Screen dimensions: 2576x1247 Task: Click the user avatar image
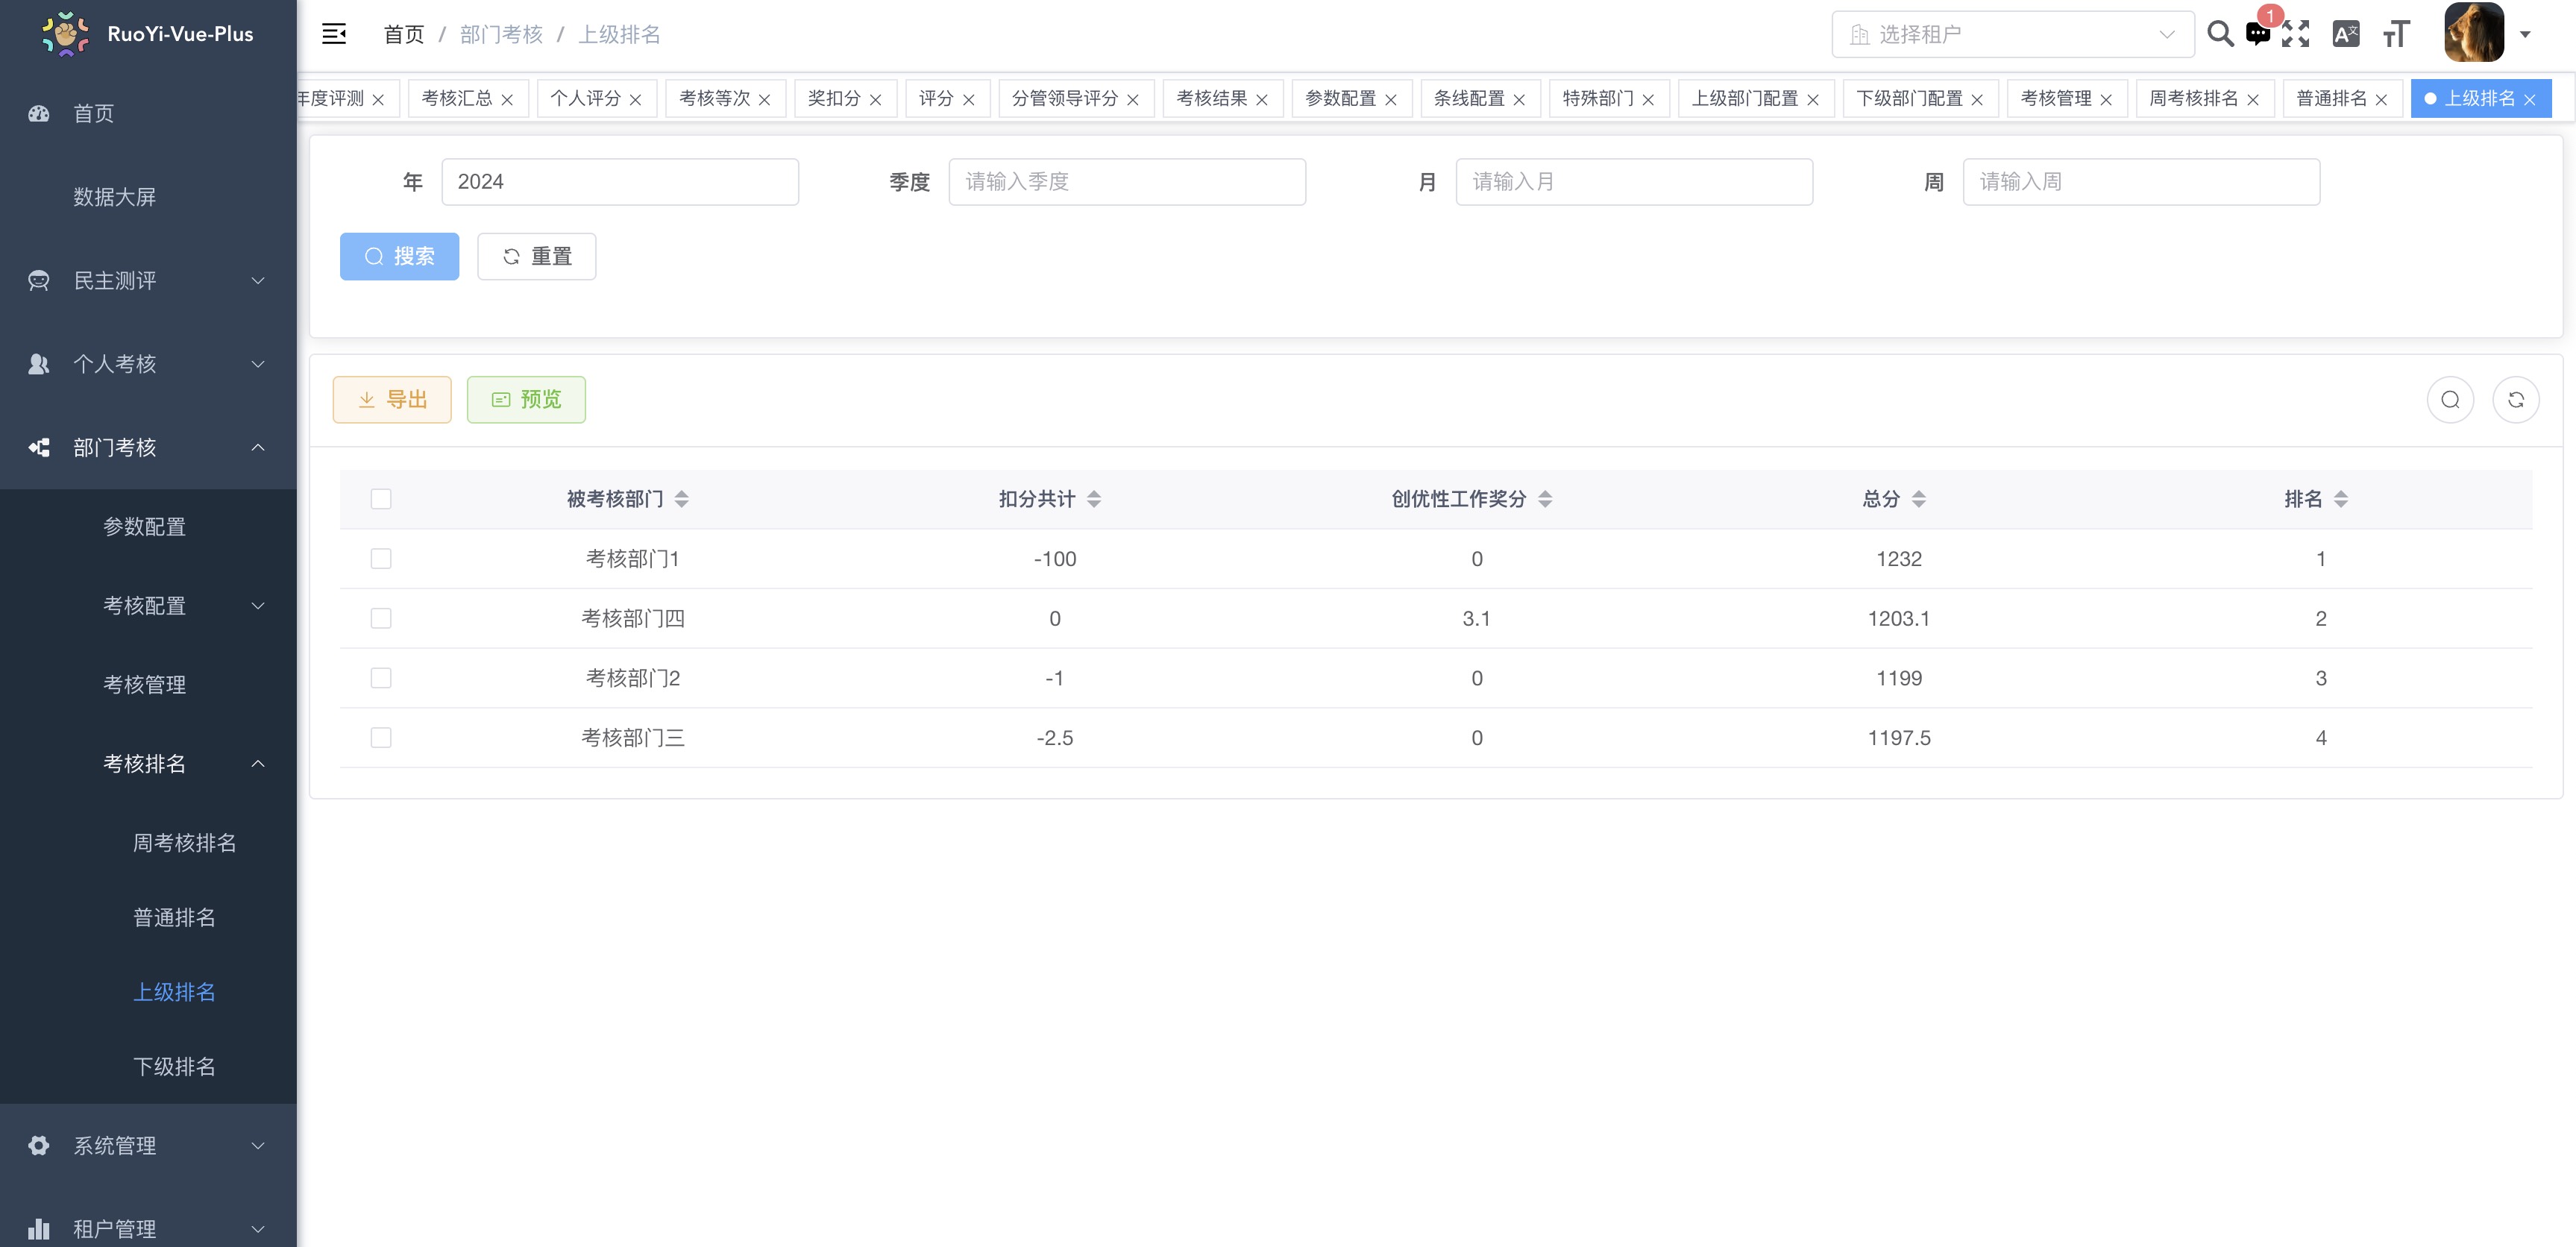point(2474,33)
